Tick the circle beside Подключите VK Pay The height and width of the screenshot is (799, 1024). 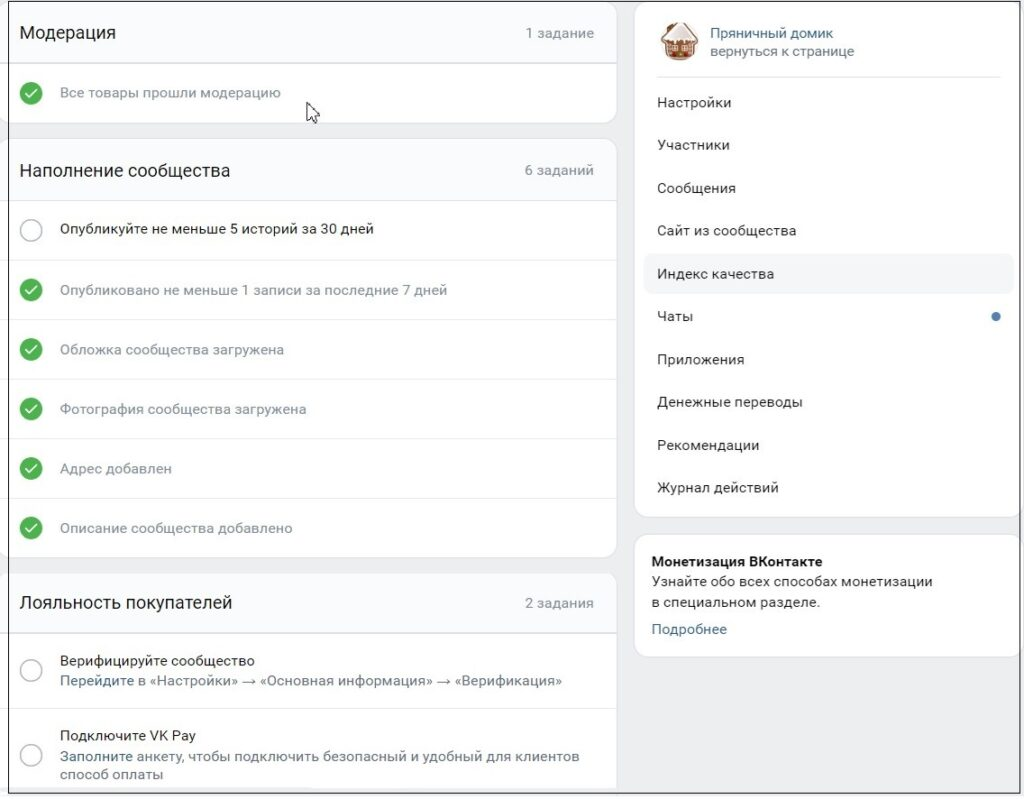click(31, 755)
